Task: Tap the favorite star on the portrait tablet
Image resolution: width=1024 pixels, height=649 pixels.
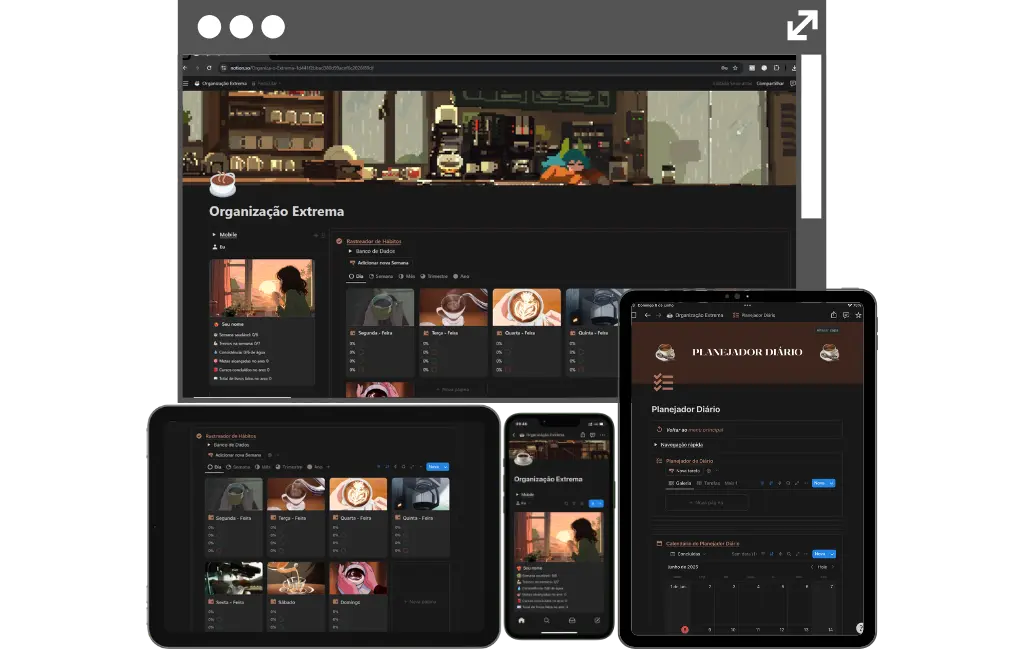Action: [858, 315]
